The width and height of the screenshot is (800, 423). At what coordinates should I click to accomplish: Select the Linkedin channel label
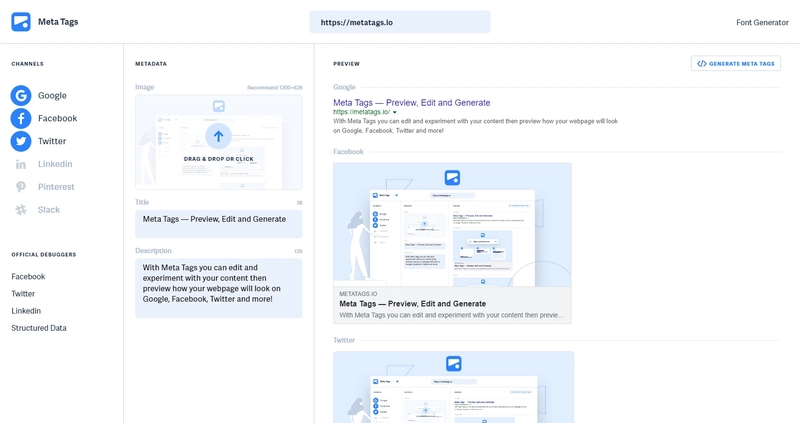pos(55,164)
